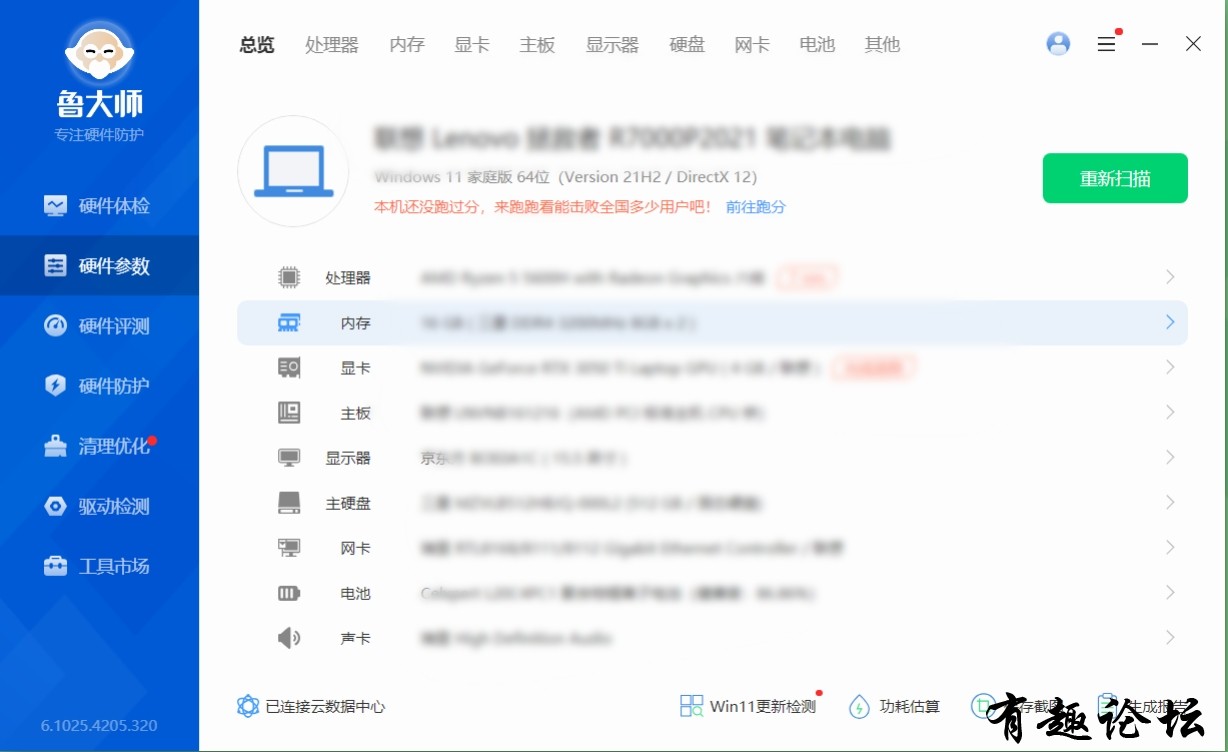Image resolution: width=1228 pixels, height=752 pixels.
Task: Expand 声卡 row using its chevron
Action: click(x=1170, y=637)
